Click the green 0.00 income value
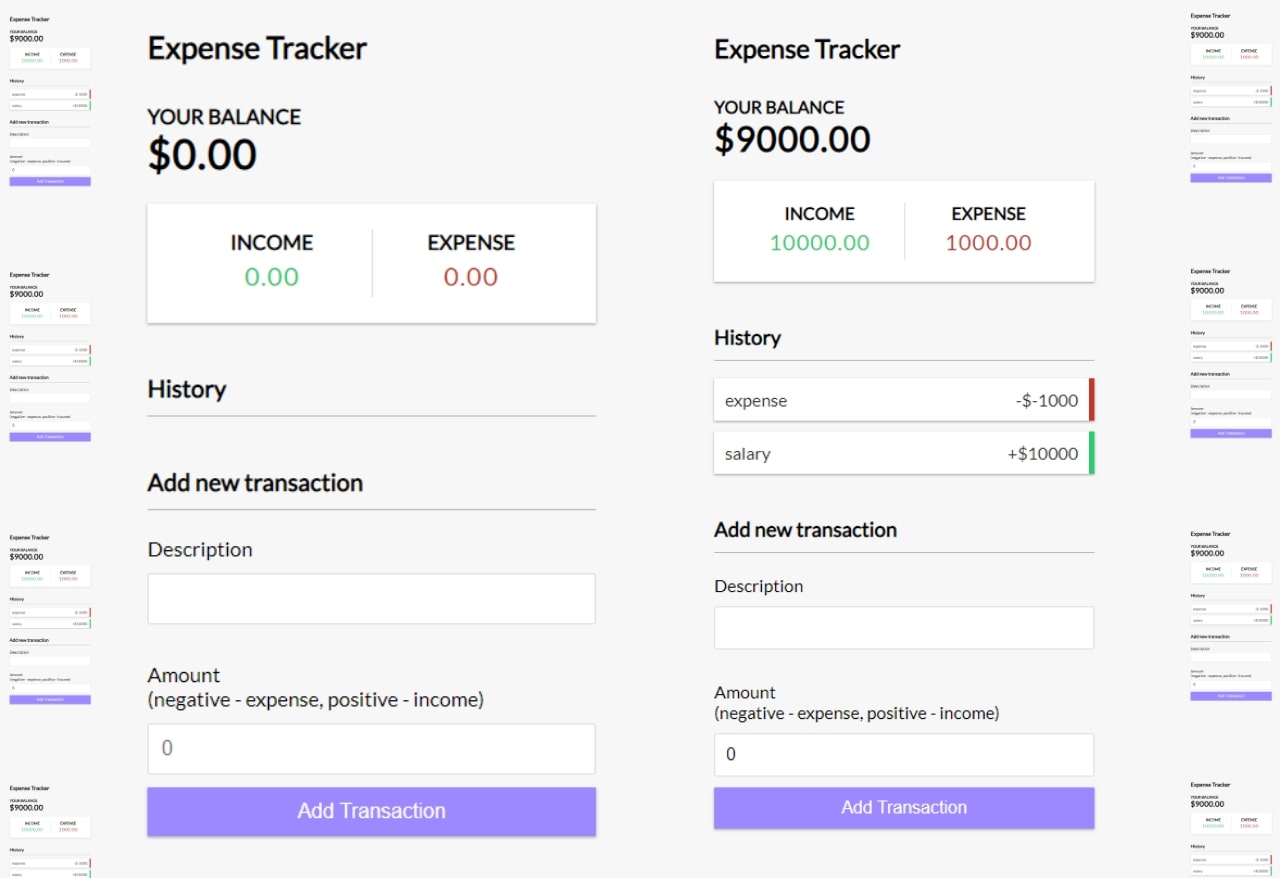Viewport: 1280px width, 878px height. pyautogui.click(x=272, y=277)
